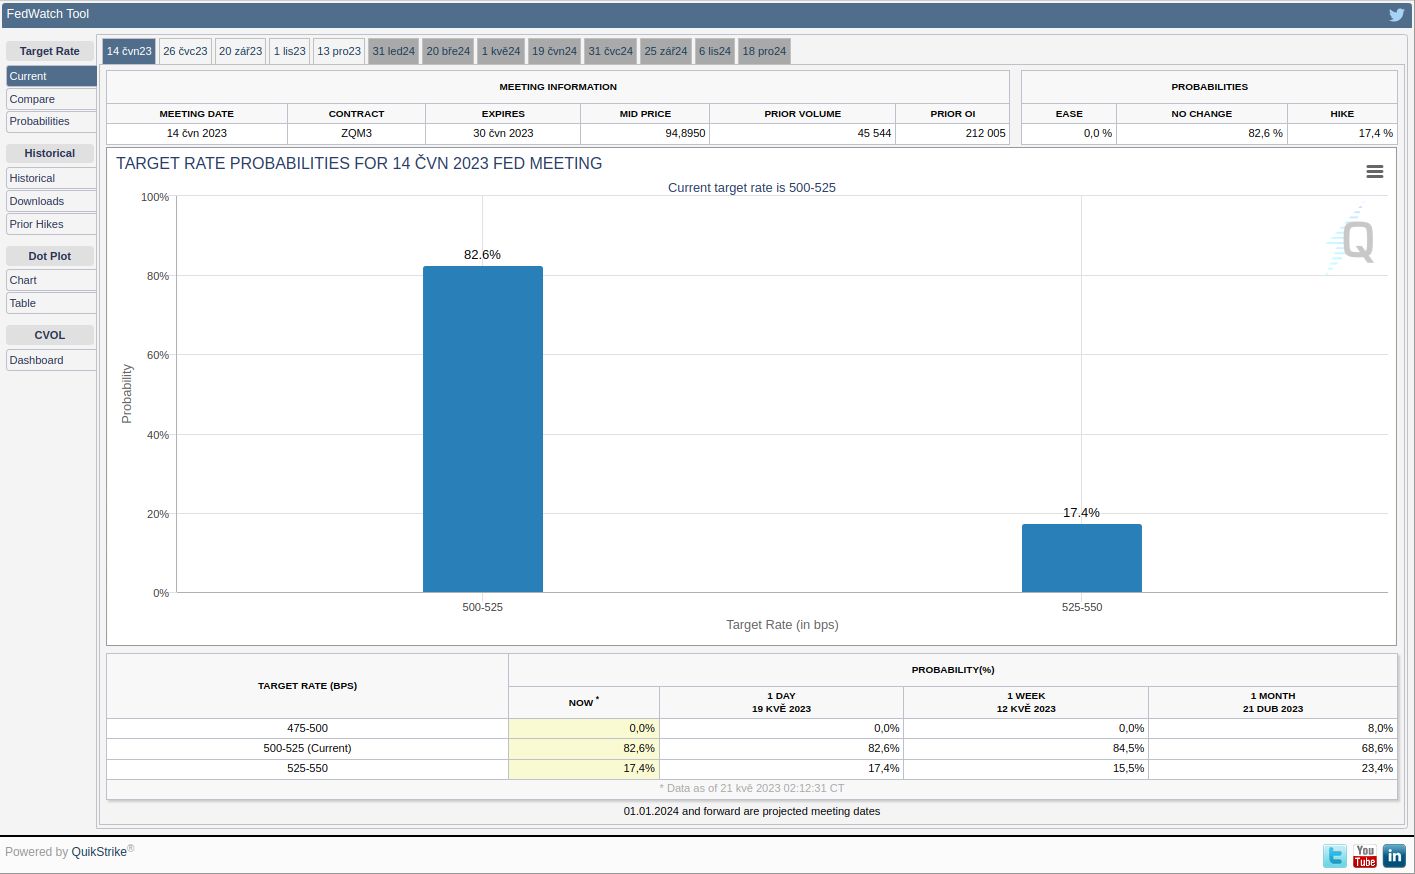Select the 25 zář24 meeting tab
Image resolution: width=1415 pixels, height=874 pixels.
(666, 51)
